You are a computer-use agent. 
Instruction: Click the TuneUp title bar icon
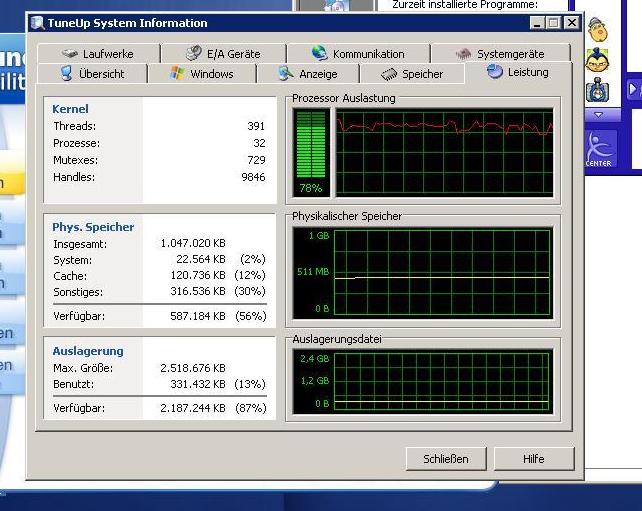[37, 23]
